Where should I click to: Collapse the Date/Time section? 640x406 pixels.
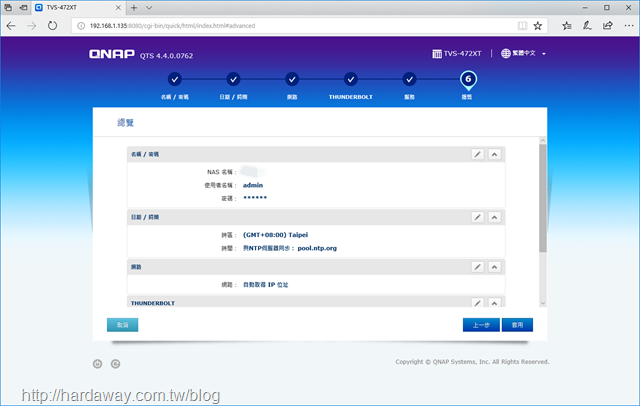point(494,217)
